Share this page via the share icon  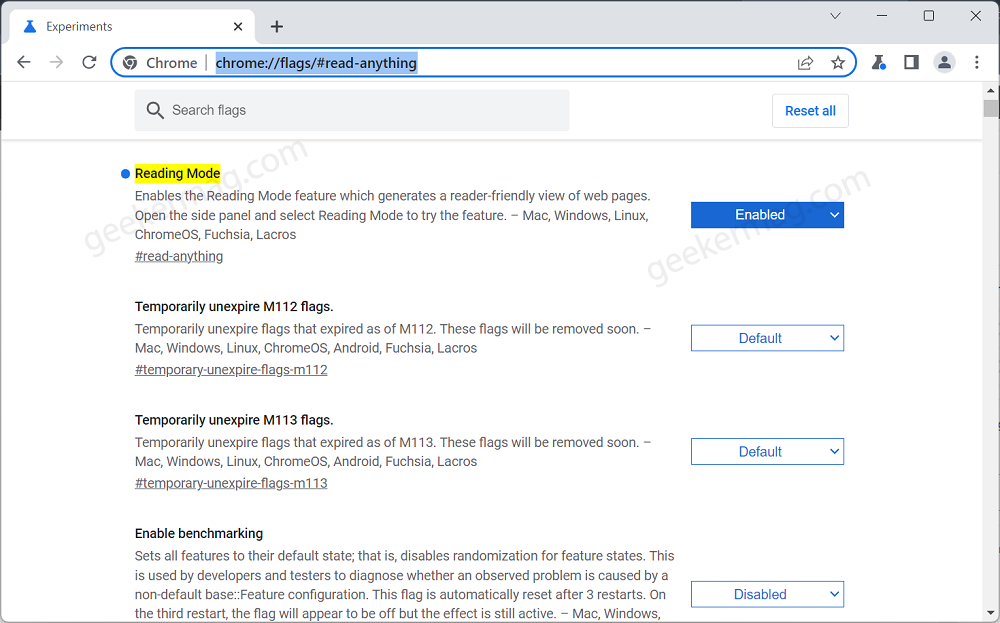[805, 62]
